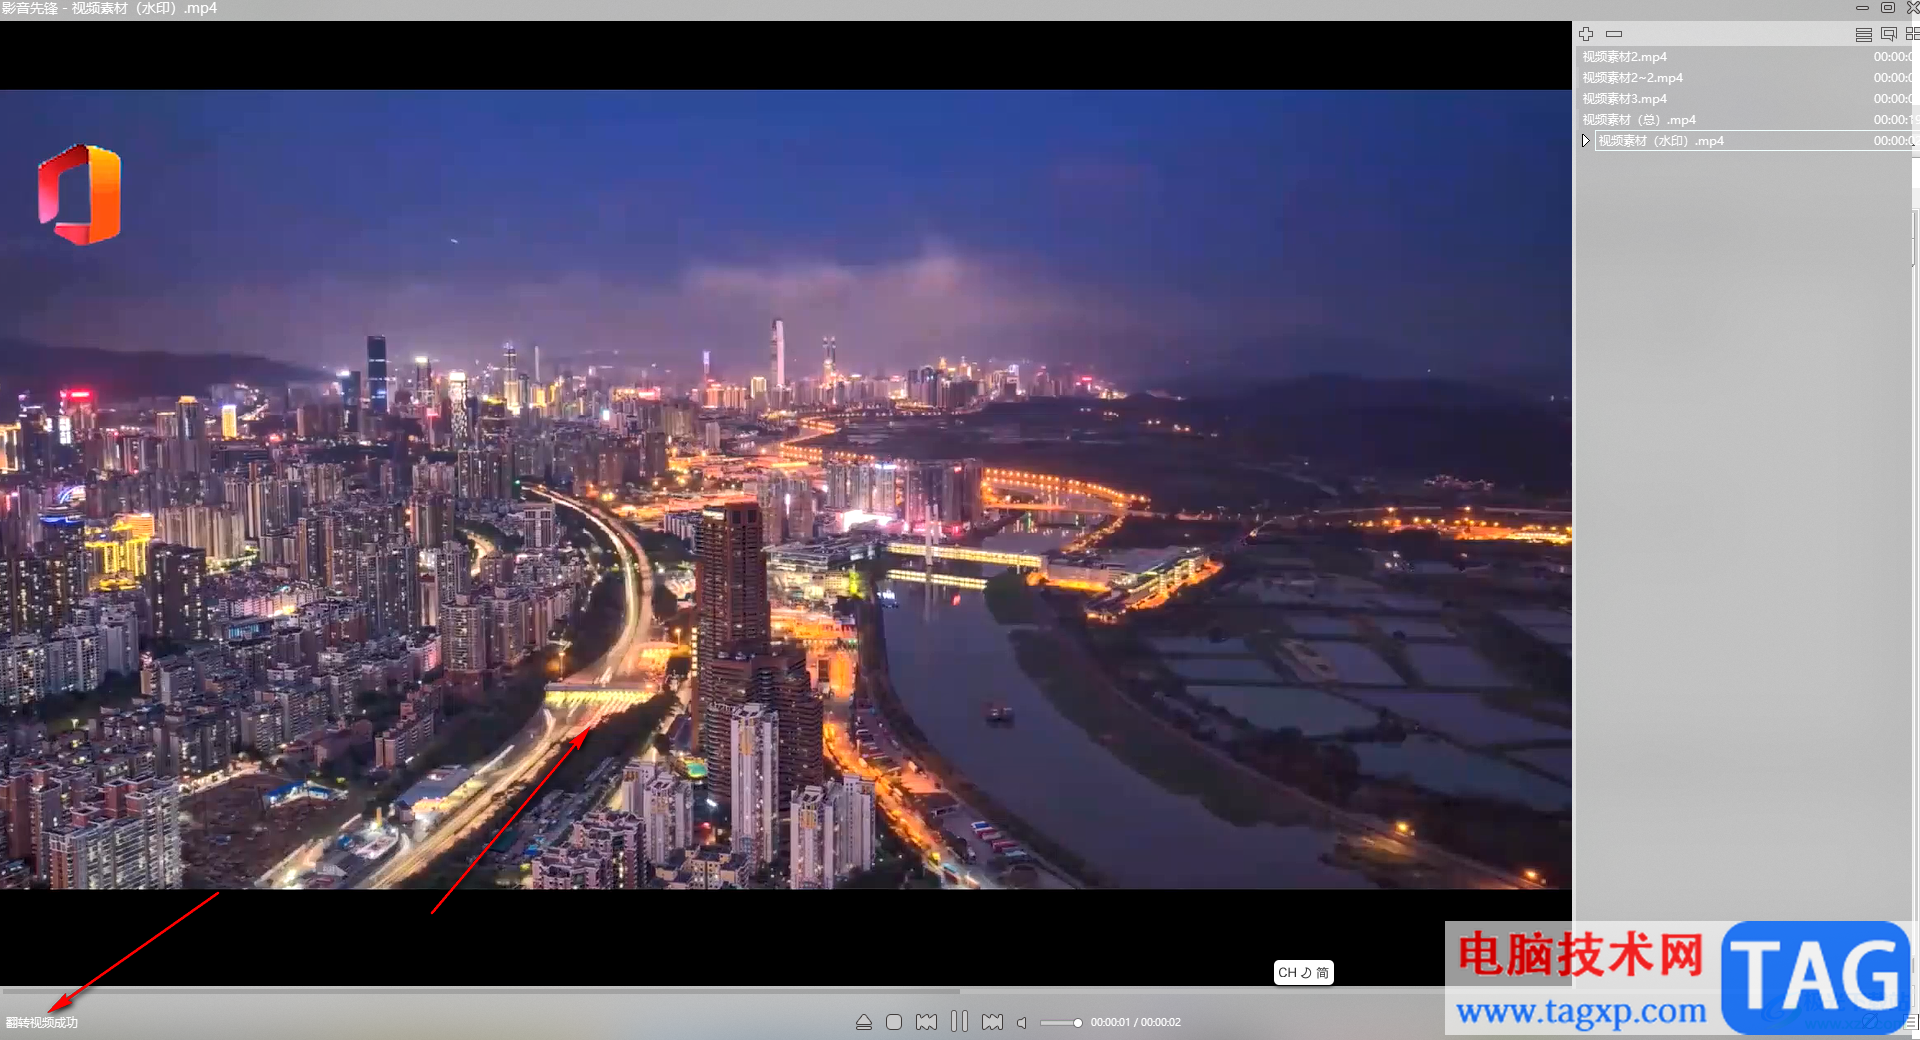Stop playback with the stop button
Image resolution: width=1920 pixels, height=1040 pixels.
894,1022
